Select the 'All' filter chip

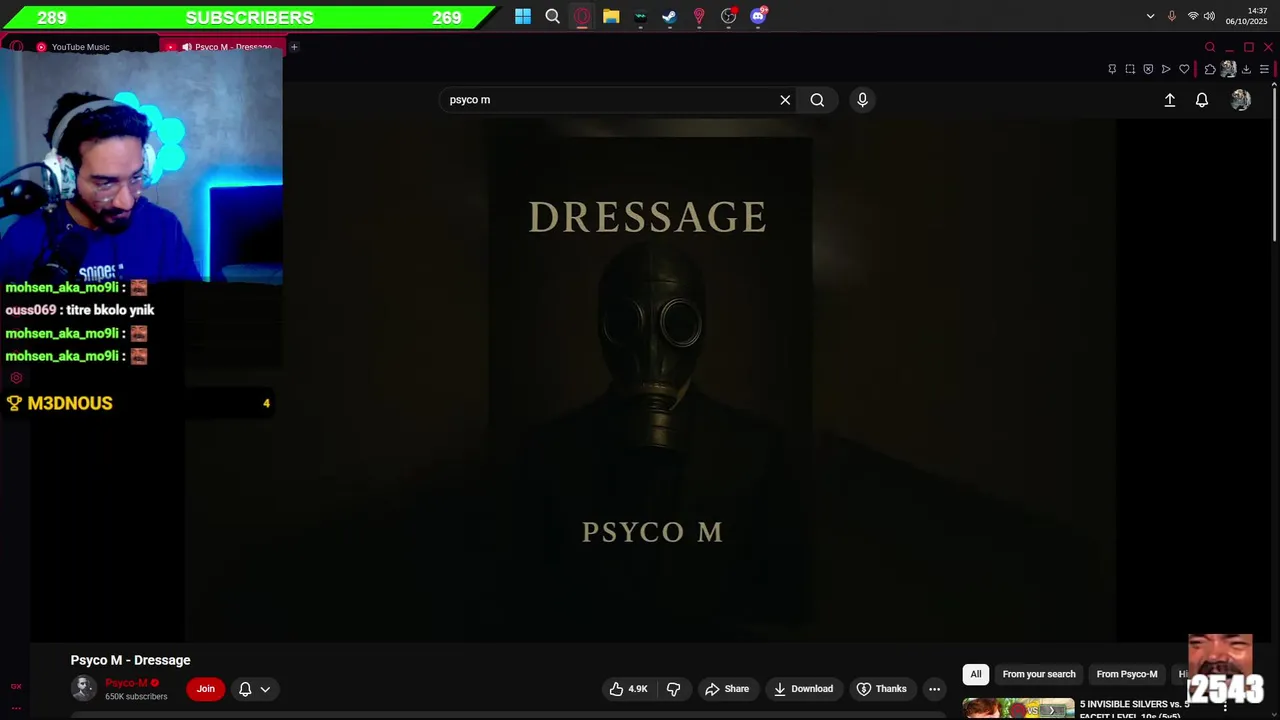(976, 674)
